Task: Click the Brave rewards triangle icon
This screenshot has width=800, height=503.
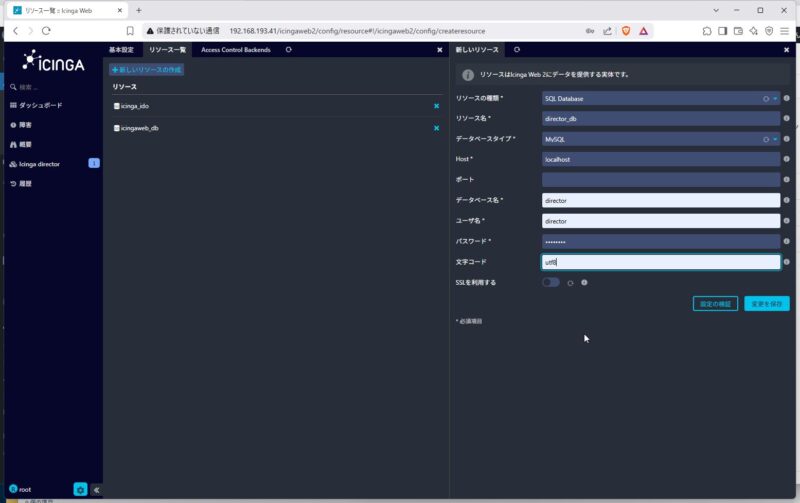Action: 643,31
